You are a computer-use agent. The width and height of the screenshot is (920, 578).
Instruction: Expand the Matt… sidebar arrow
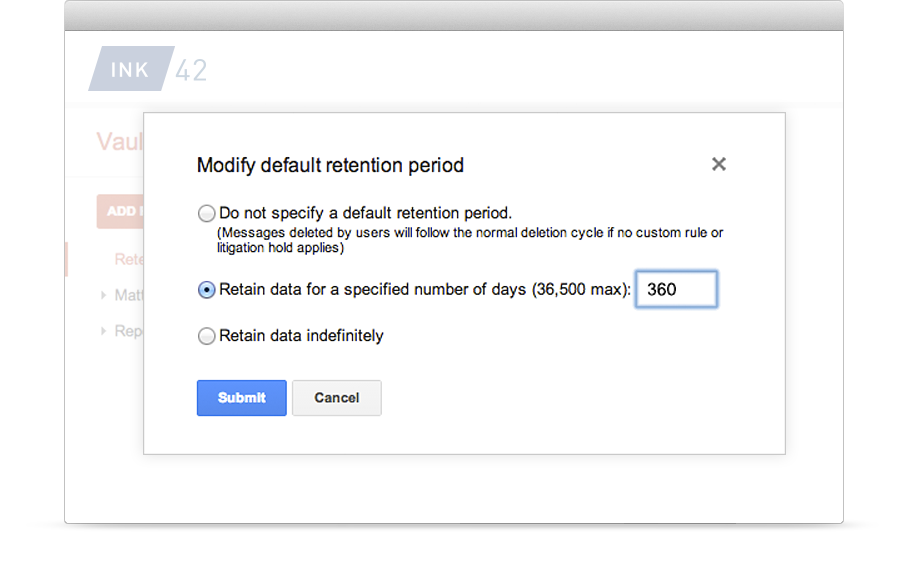tap(103, 295)
